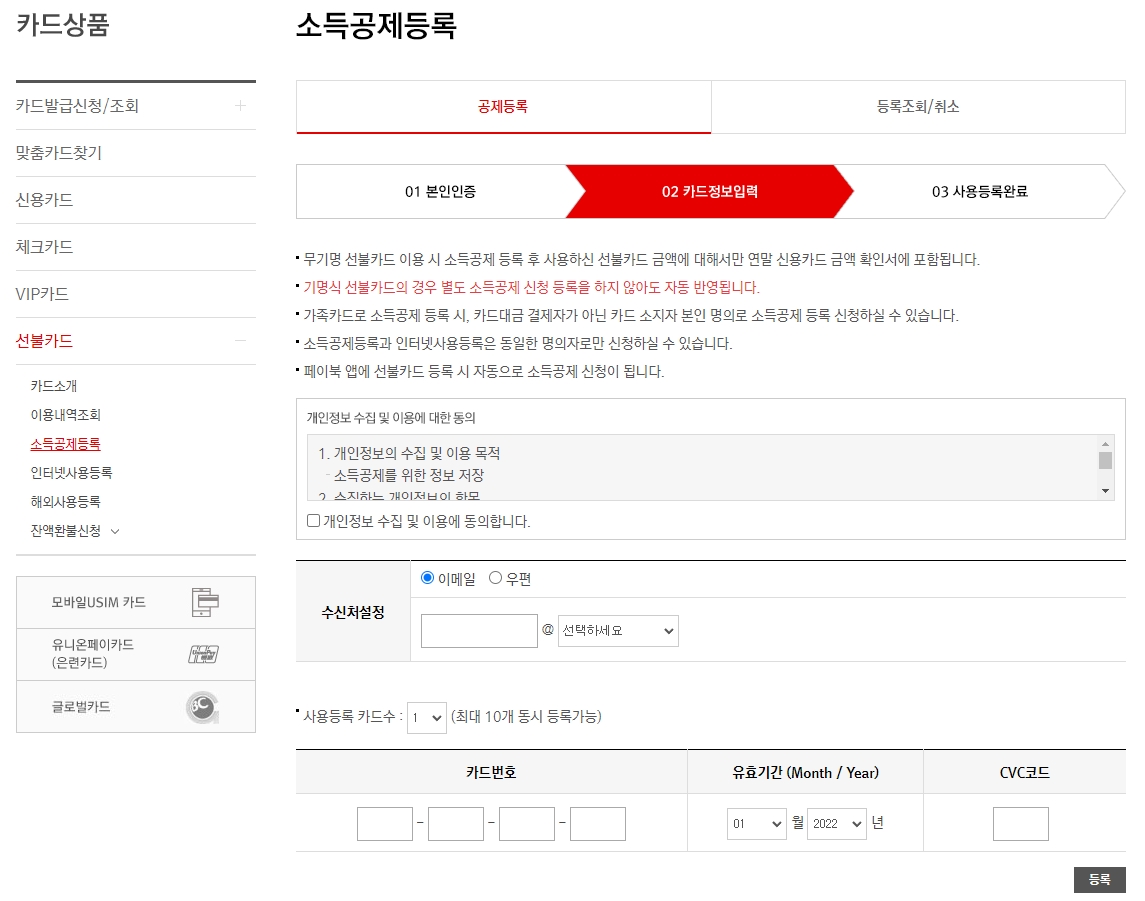Select the 공제등록 tab
This screenshot has width=1145, height=901.
pos(502,106)
